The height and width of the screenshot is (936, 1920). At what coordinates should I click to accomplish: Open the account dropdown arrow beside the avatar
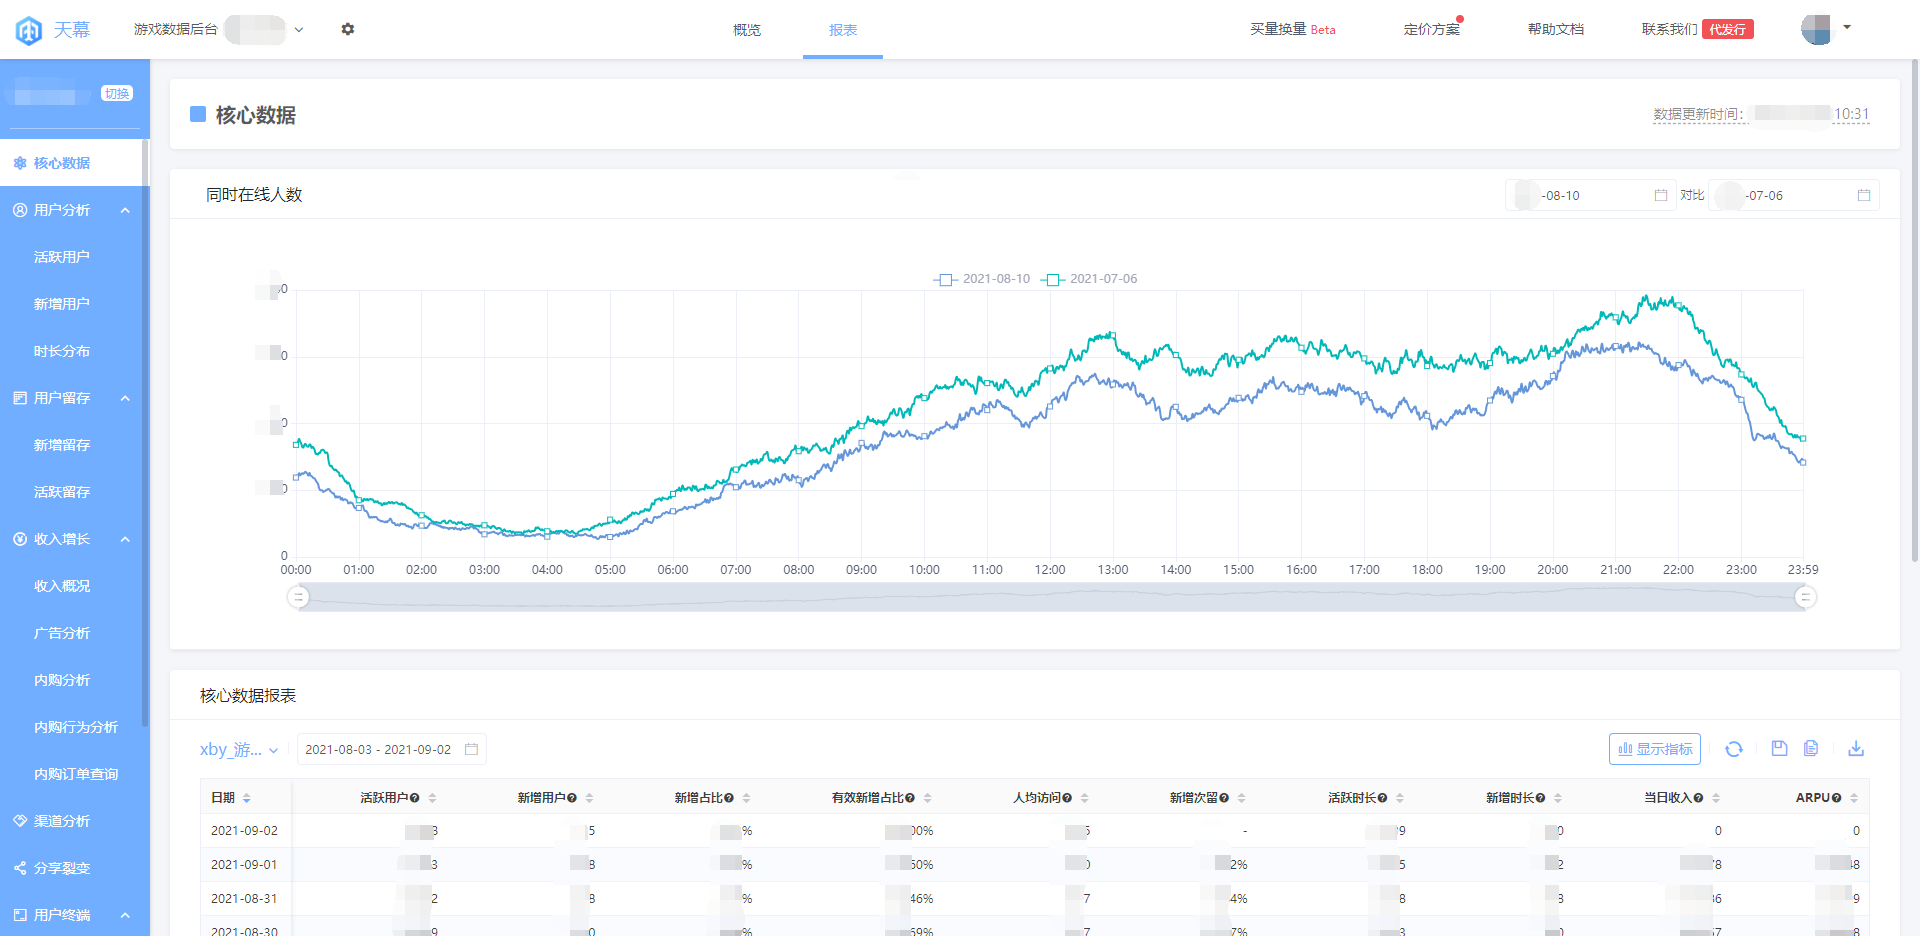coord(1847,27)
